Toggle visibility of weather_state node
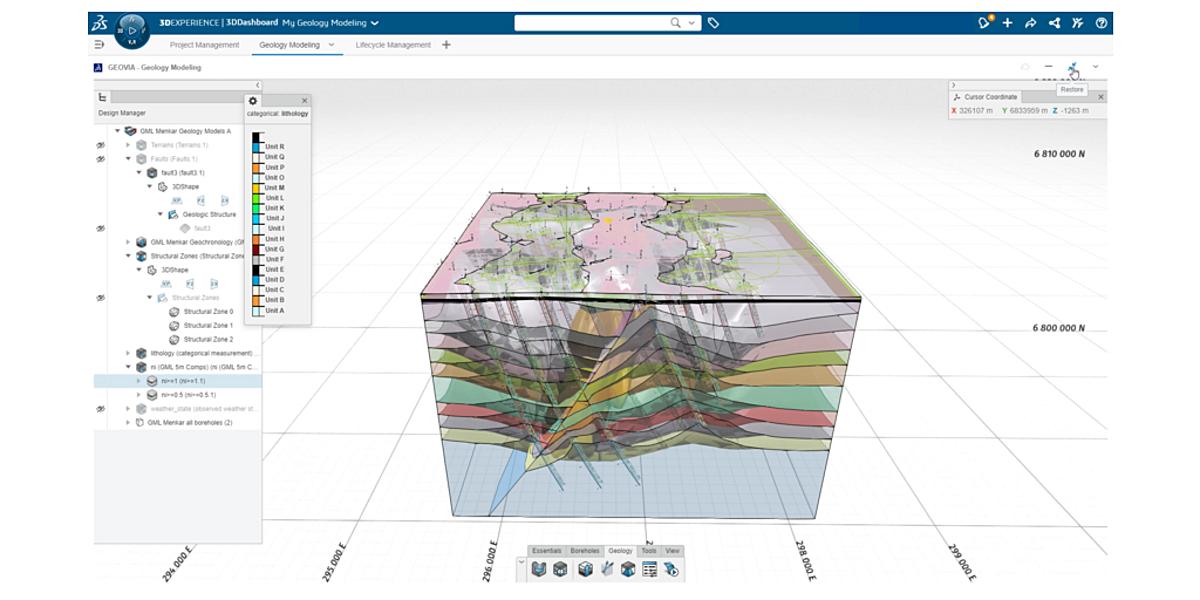The width and height of the screenshot is (1200, 600). coord(98,407)
